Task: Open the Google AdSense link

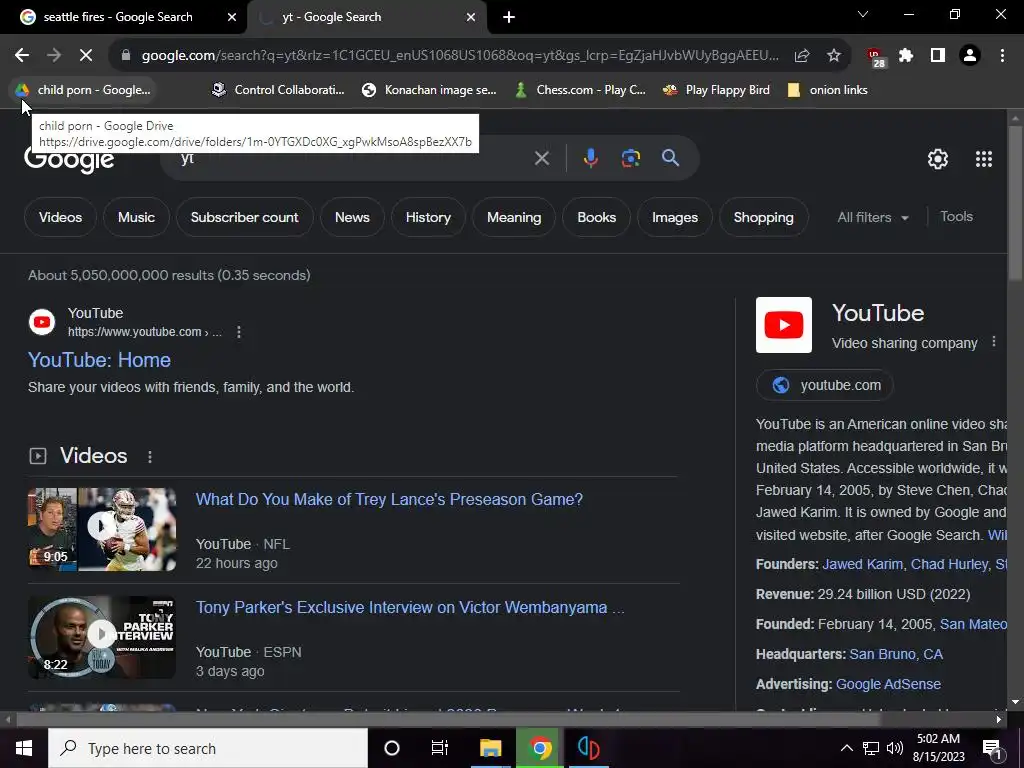Action: click(x=888, y=684)
